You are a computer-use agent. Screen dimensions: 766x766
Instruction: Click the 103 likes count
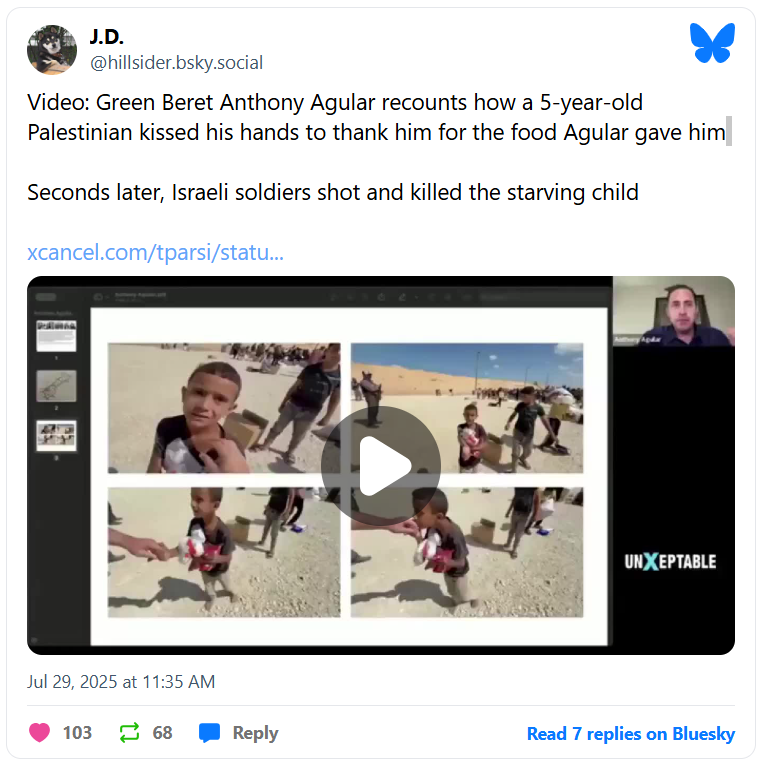click(77, 733)
